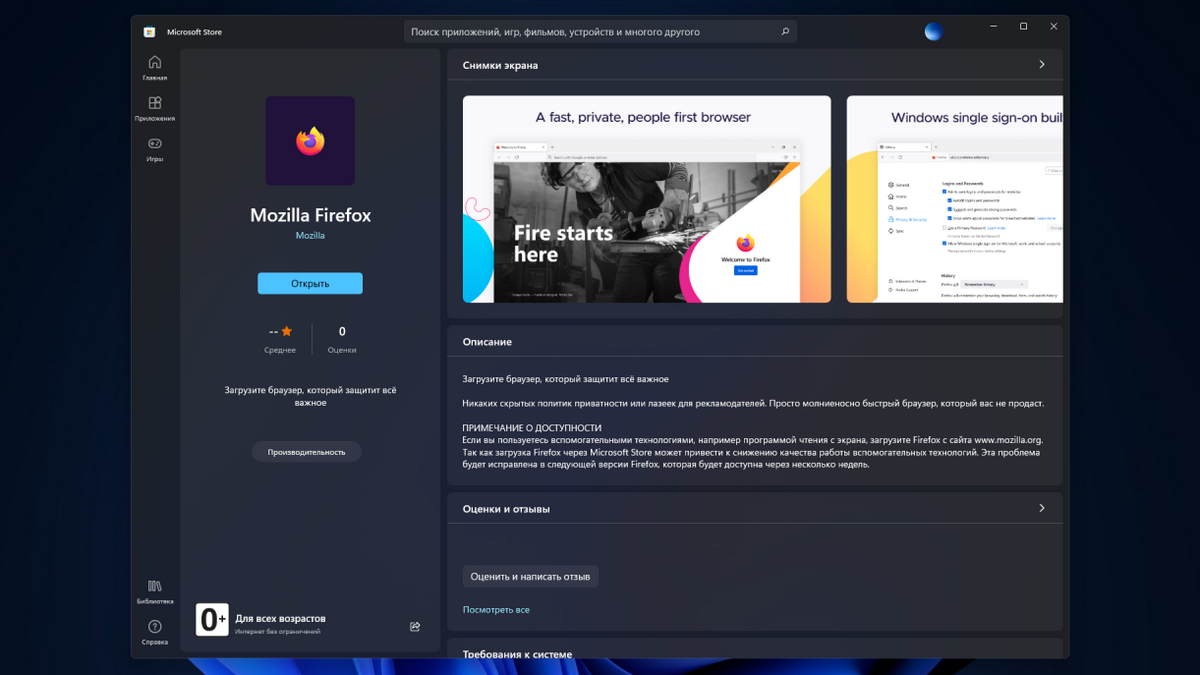Click the share icon below app info

click(415, 627)
